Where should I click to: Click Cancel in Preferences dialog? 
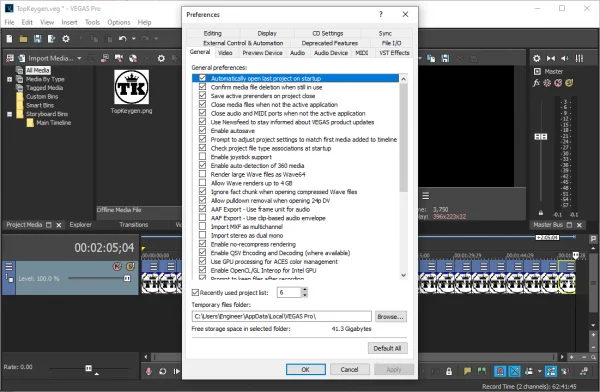[x=349, y=369]
